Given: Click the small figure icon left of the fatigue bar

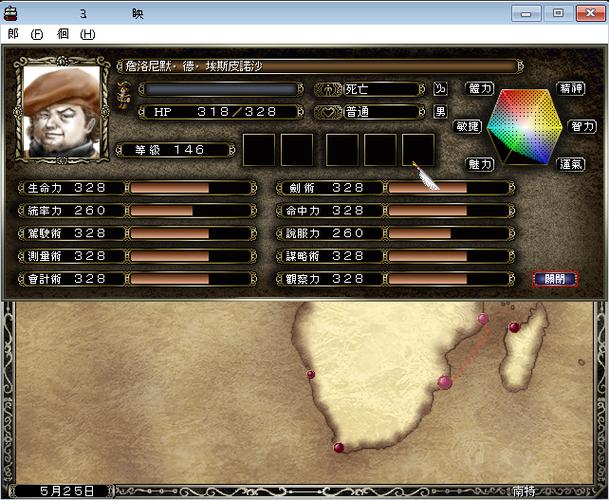Looking at the screenshot, I should click(124, 95).
